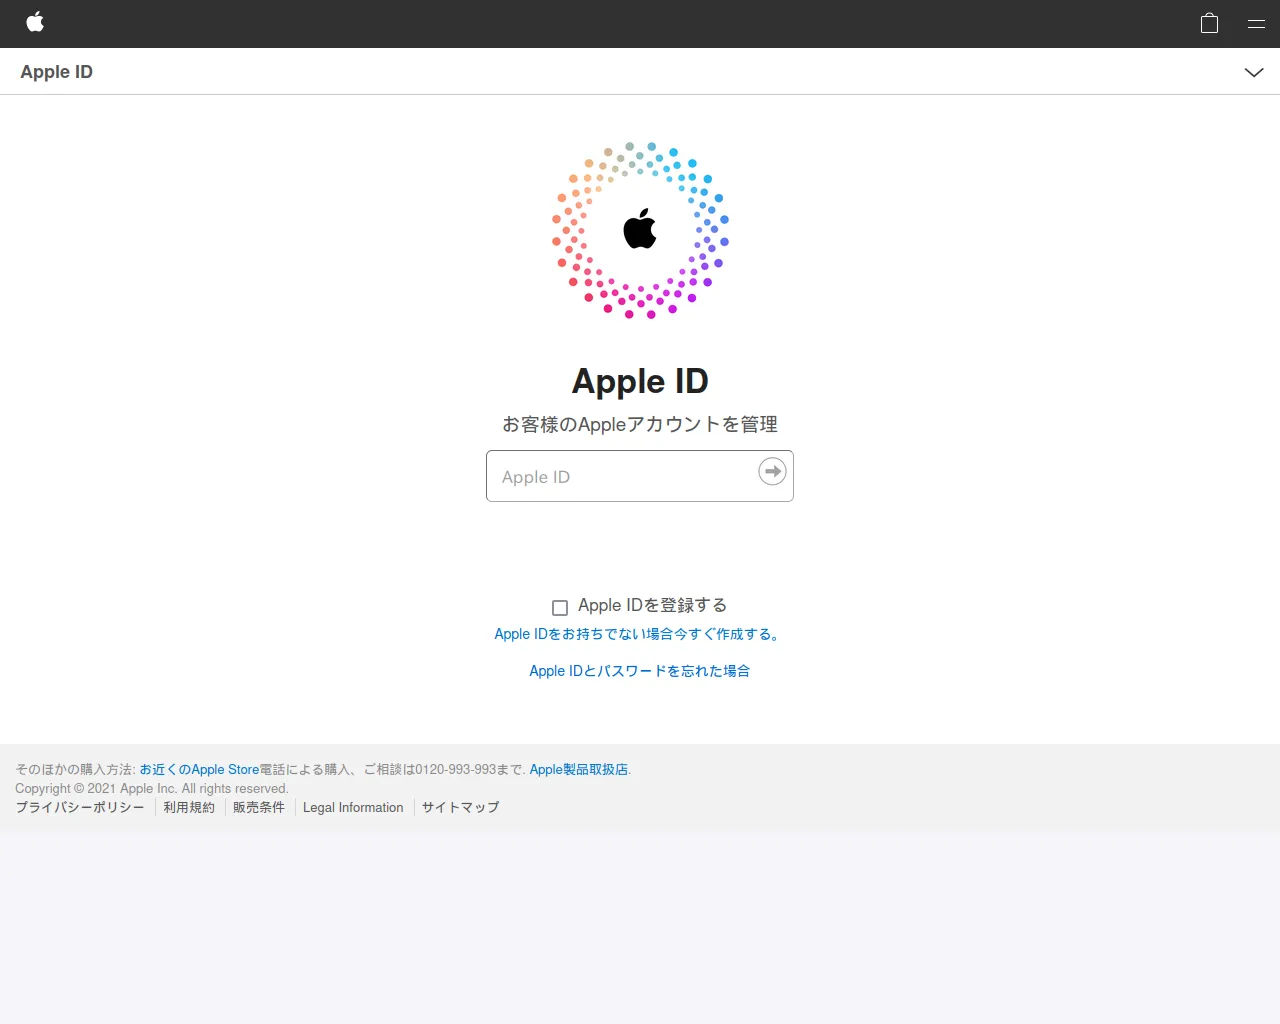Screen dimensions: 1280x1024
Task: Open the プライバシーポリシー footer link
Action: pos(79,807)
